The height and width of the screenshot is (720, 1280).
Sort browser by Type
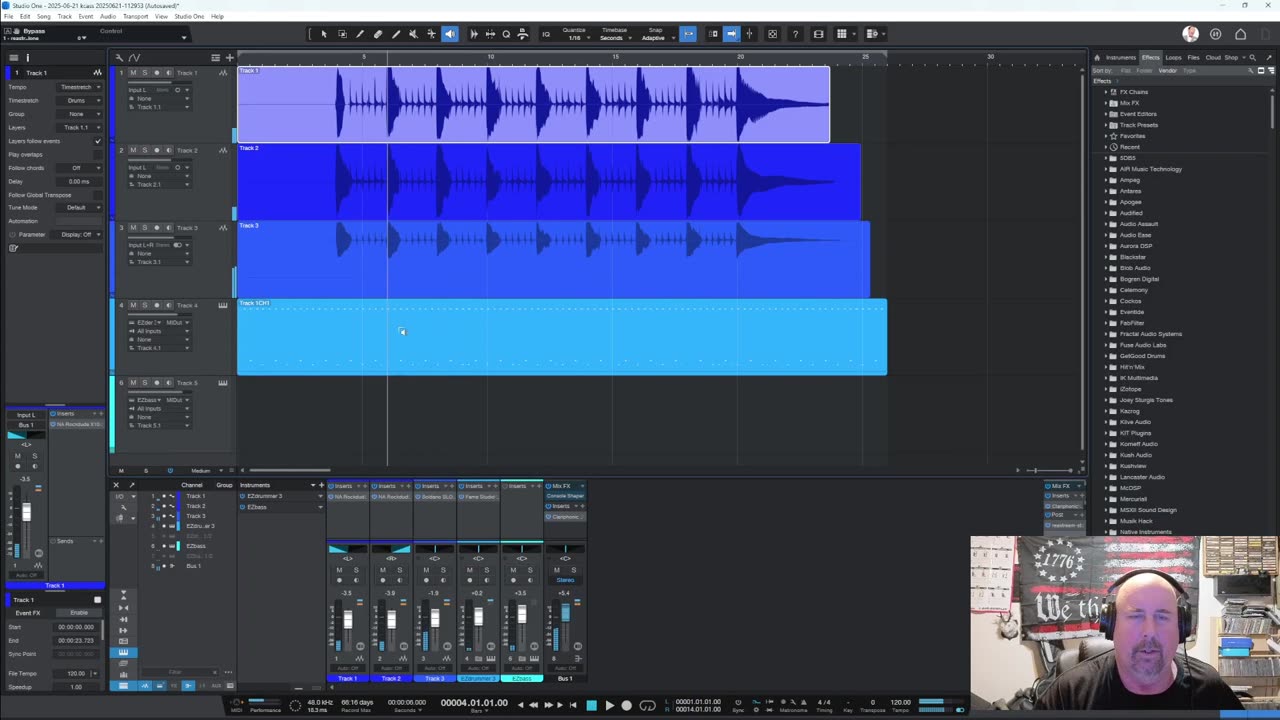pyautogui.click(x=1189, y=71)
